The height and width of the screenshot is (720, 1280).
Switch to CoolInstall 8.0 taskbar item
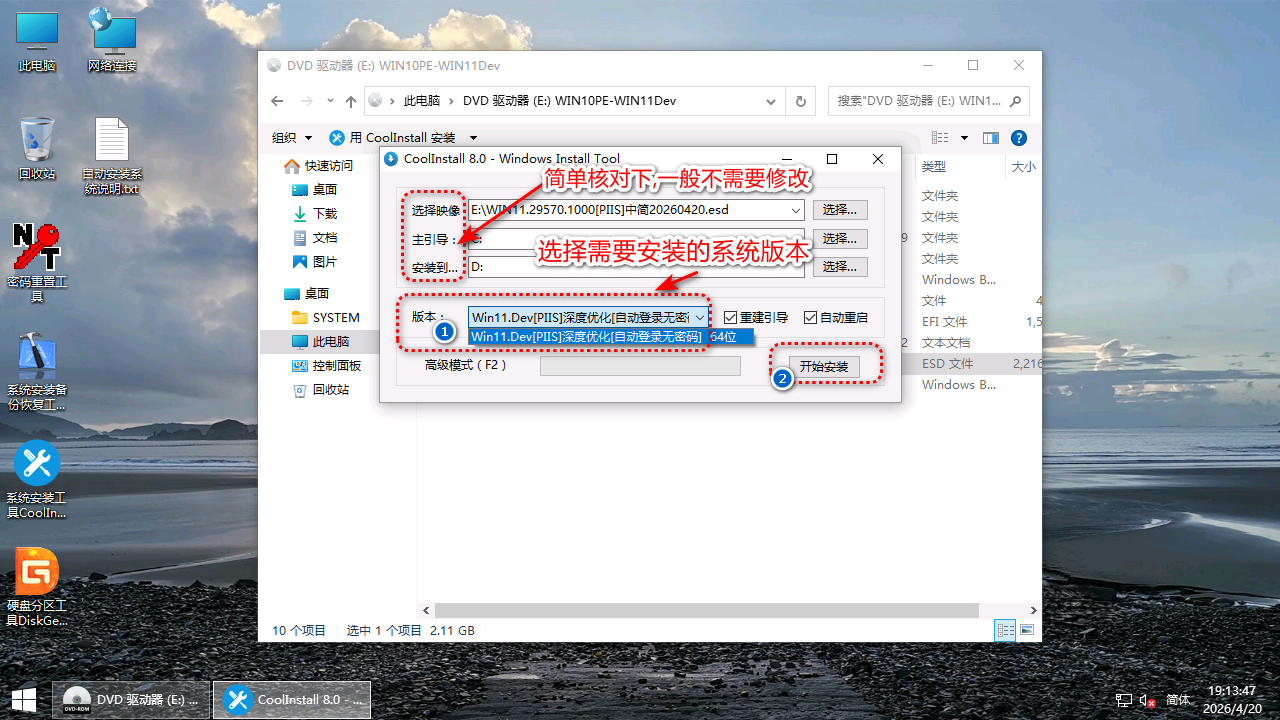pyautogui.click(x=292, y=700)
